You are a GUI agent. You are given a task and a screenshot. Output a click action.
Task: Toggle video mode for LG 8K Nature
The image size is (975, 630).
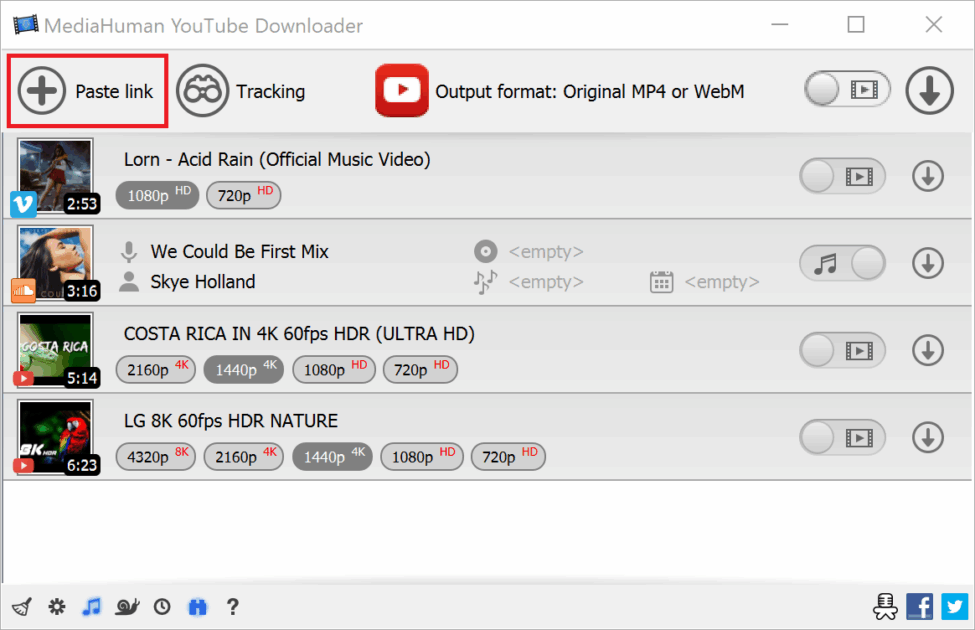click(x=843, y=438)
